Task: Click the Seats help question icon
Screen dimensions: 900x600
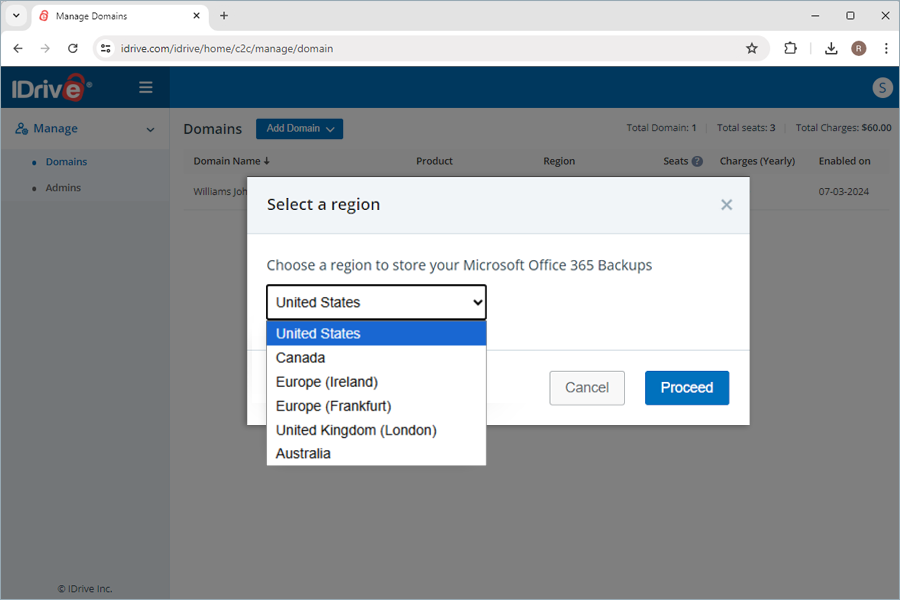Action: pyautogui.click(x=697, y=161)
